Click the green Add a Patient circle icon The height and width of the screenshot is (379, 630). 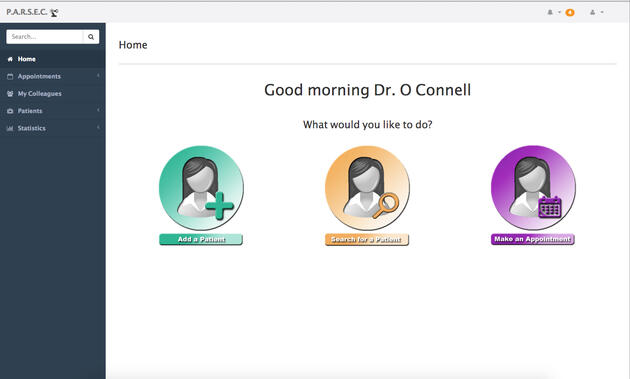coord(201,188)
